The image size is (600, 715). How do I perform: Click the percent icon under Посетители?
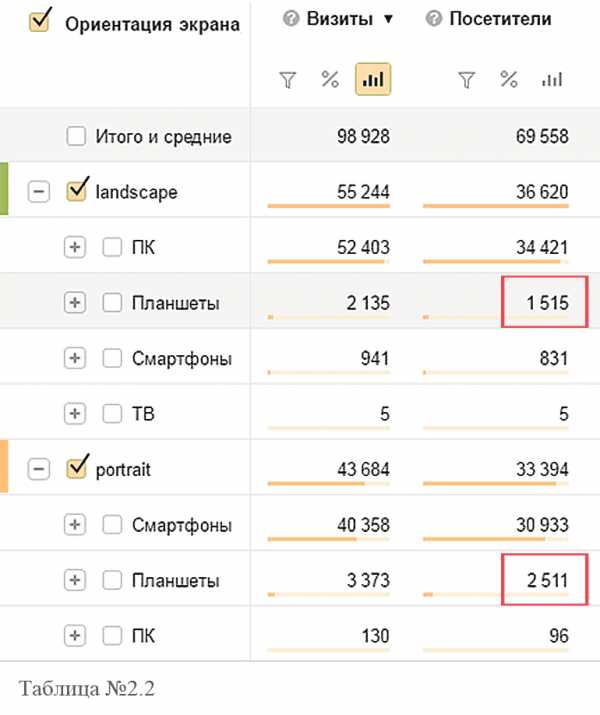[x=508, y=80]
